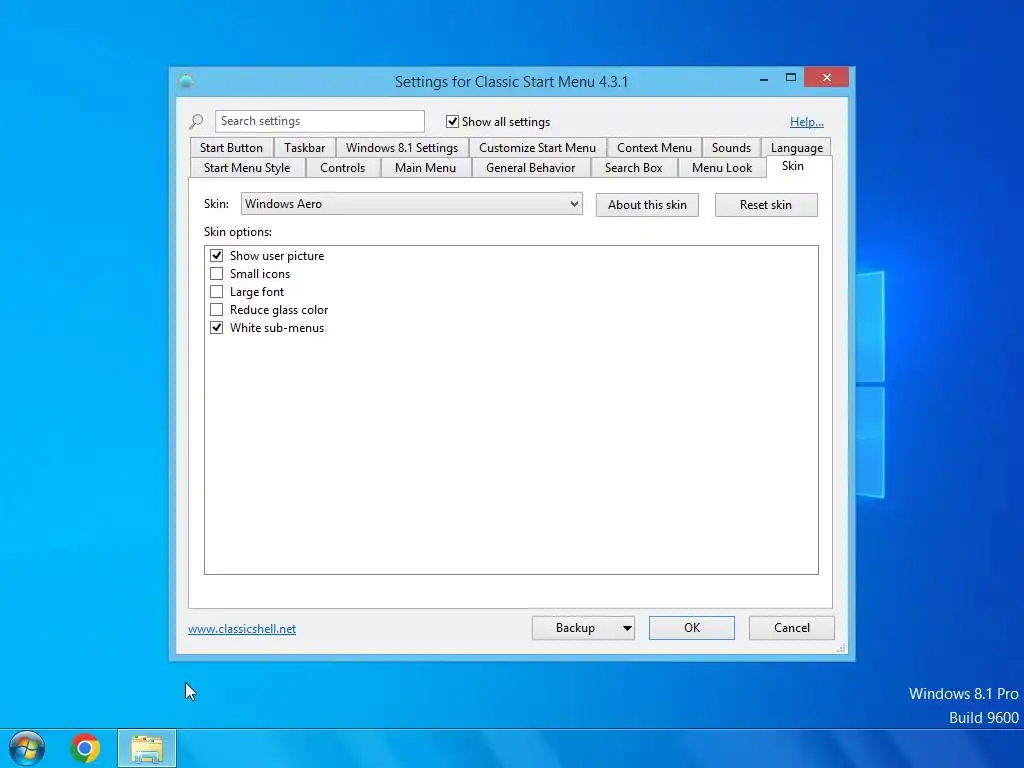Launch Google Chrome from the taskbar

85,748
